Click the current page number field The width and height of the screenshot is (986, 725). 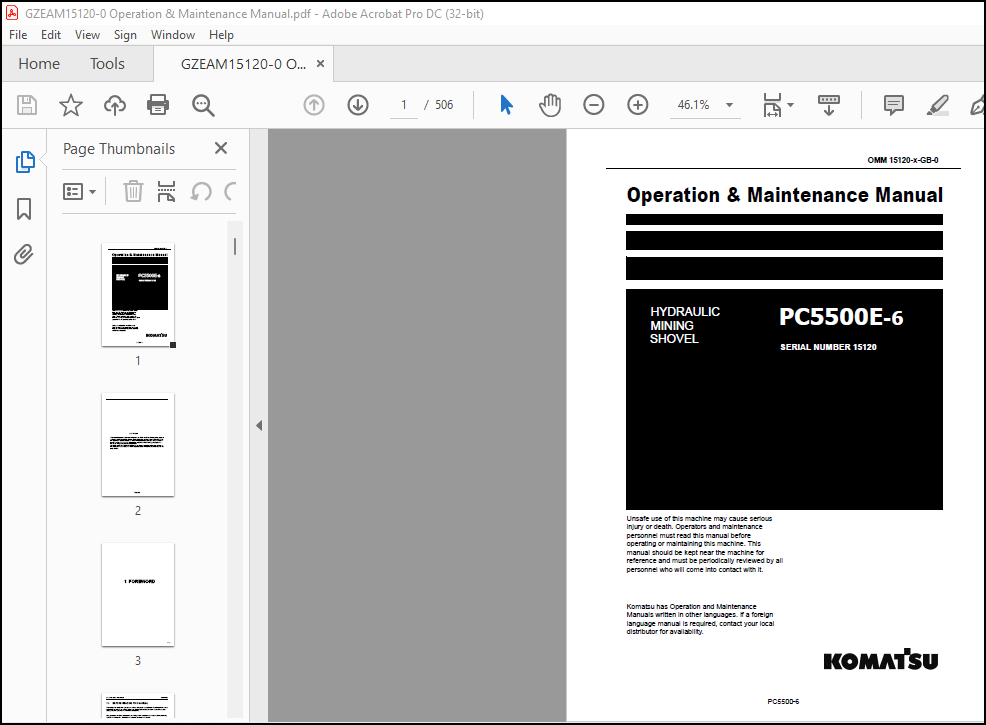tap(404, 105)
